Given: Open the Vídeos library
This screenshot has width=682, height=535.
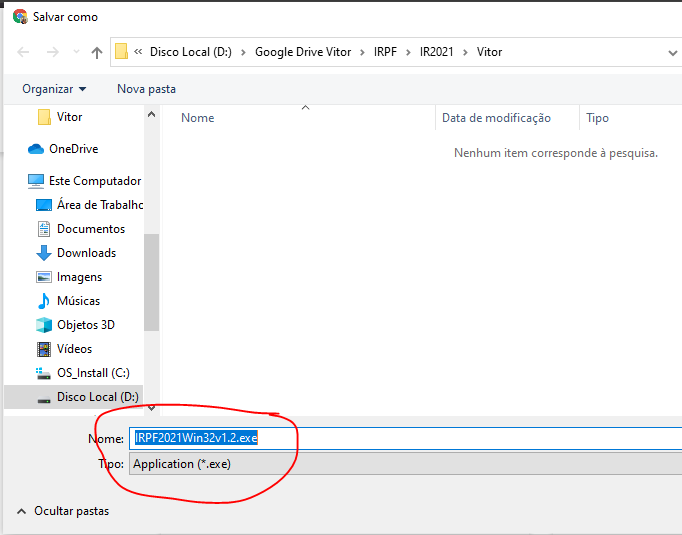Looking at the screenshot, I should 74,349.
